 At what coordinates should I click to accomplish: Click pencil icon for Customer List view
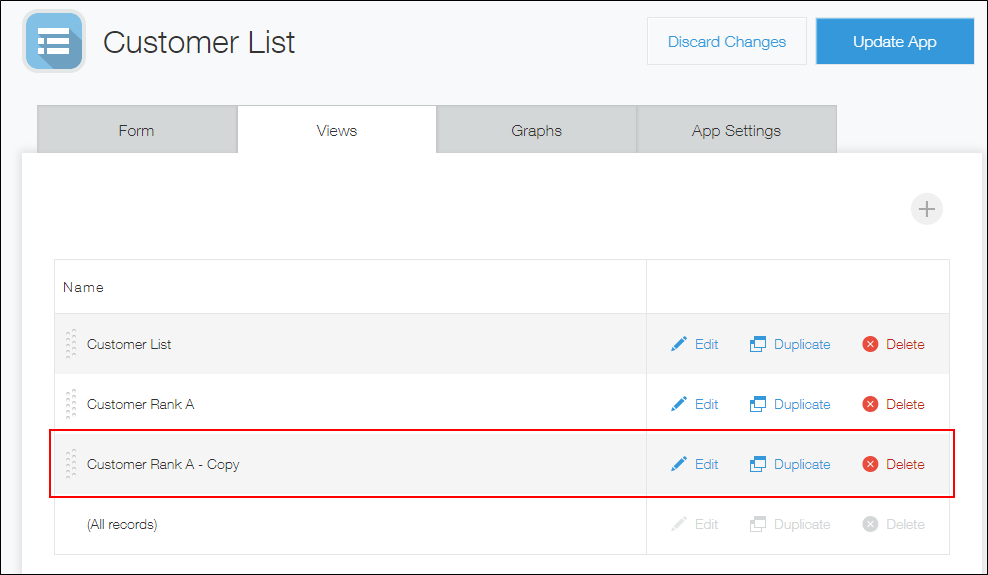coord(679,344)
